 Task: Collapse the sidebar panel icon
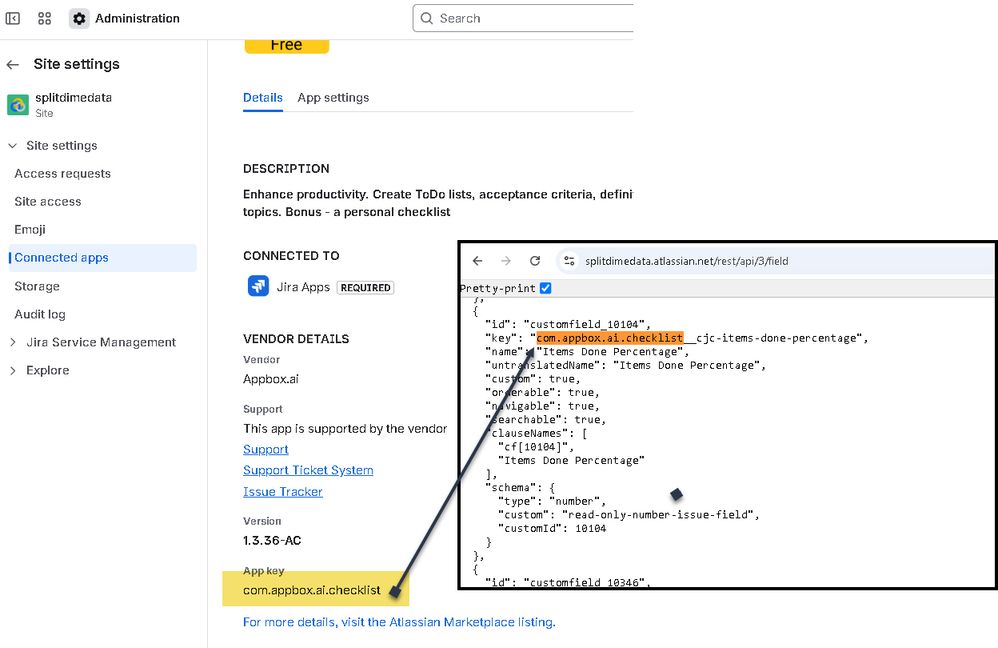(x=13, y=18)
